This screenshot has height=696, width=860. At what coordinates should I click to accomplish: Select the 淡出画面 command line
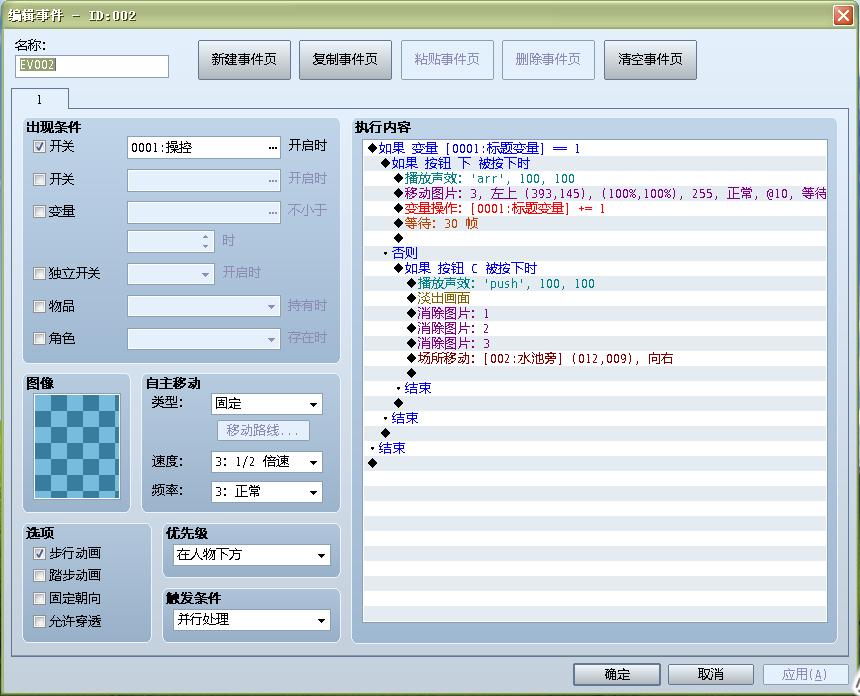pyautogui.click(x=595, y=298)
